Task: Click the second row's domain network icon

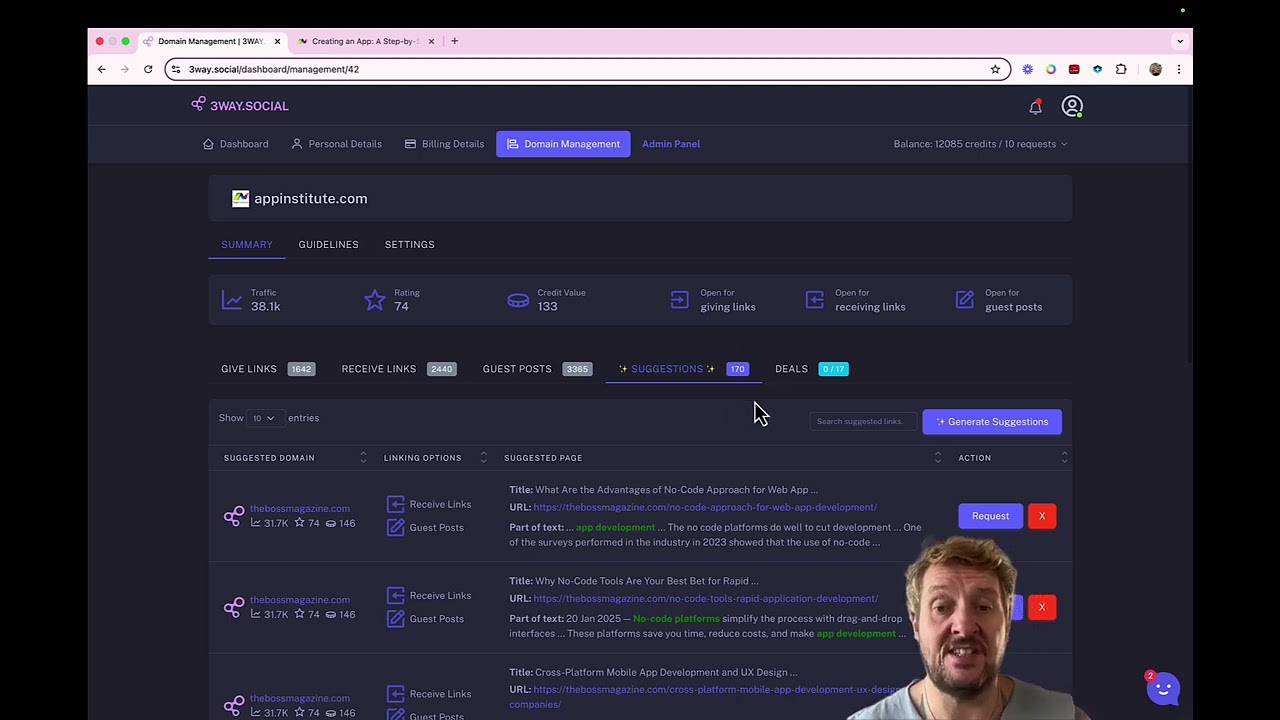Action: pyautogui.click(x=234, y=607)
